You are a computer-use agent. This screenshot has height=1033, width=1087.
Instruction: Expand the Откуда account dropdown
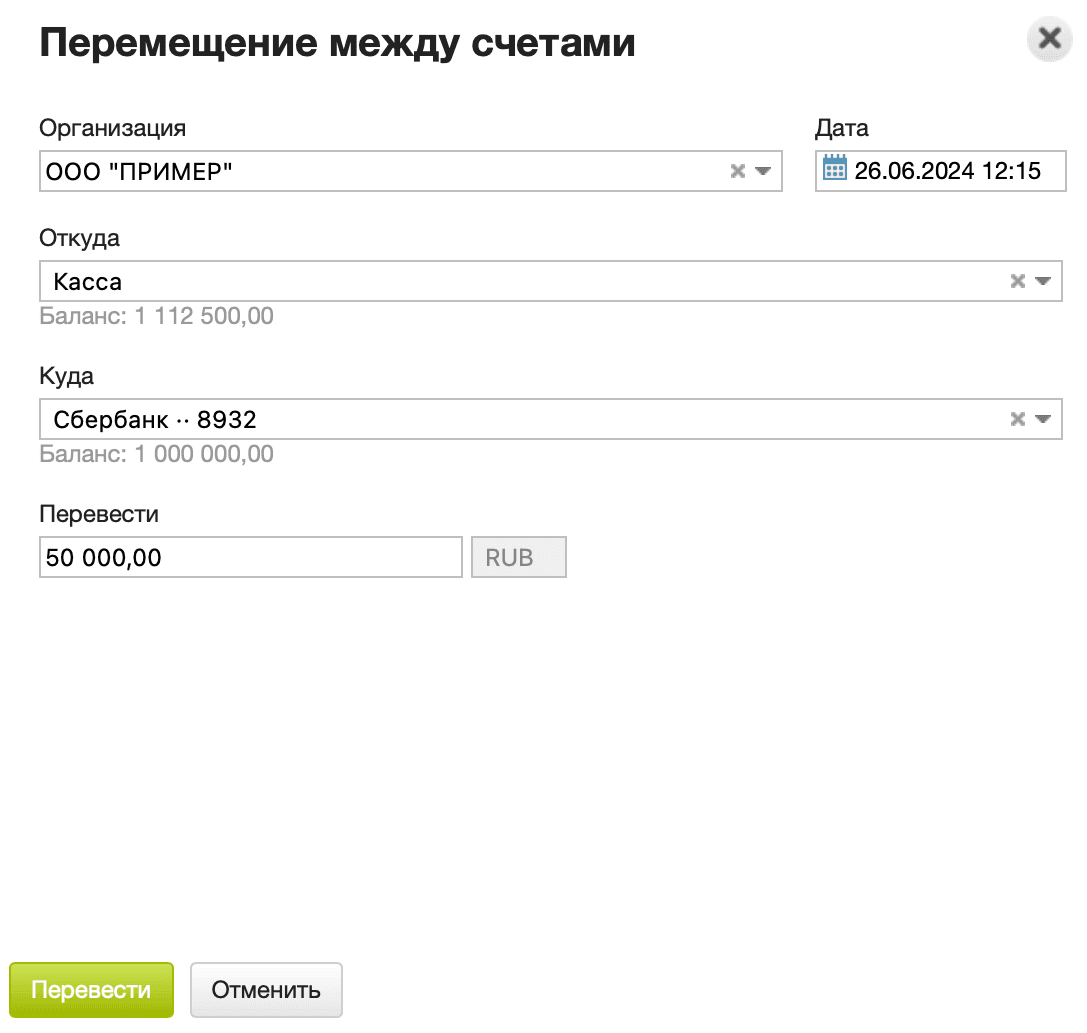tap(1043, 281)
